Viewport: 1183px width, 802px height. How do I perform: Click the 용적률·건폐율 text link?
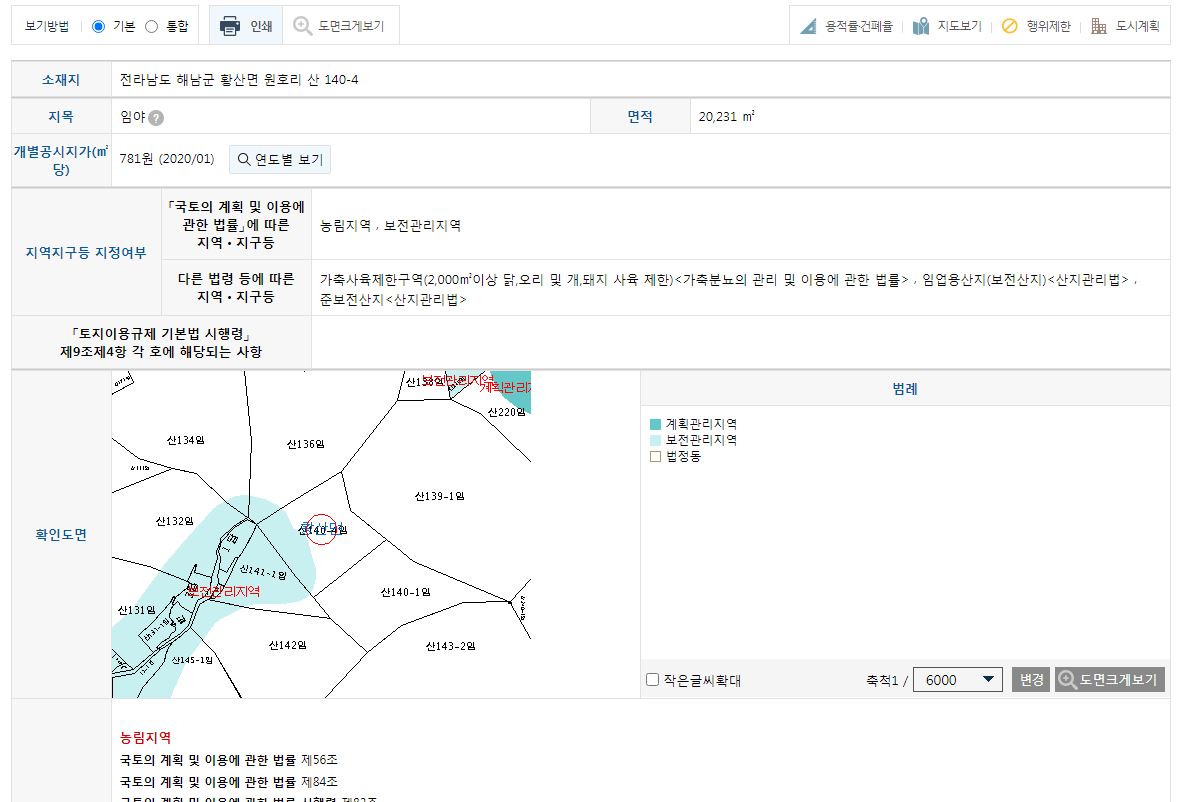[859, 26]
